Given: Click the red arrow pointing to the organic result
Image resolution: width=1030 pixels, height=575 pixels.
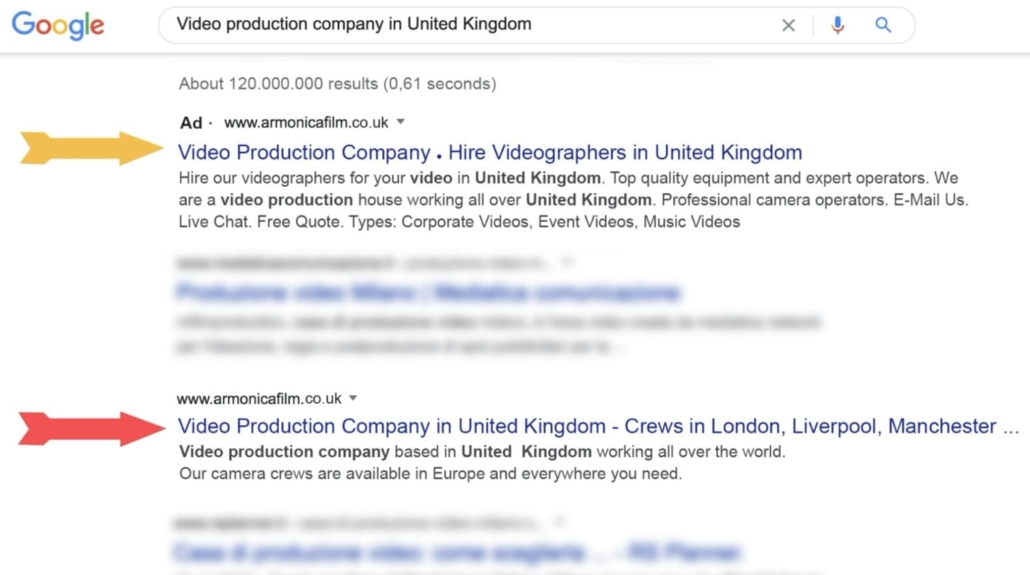Looking at the screenshot, I should pyautogui.click(x=91, y=428).
